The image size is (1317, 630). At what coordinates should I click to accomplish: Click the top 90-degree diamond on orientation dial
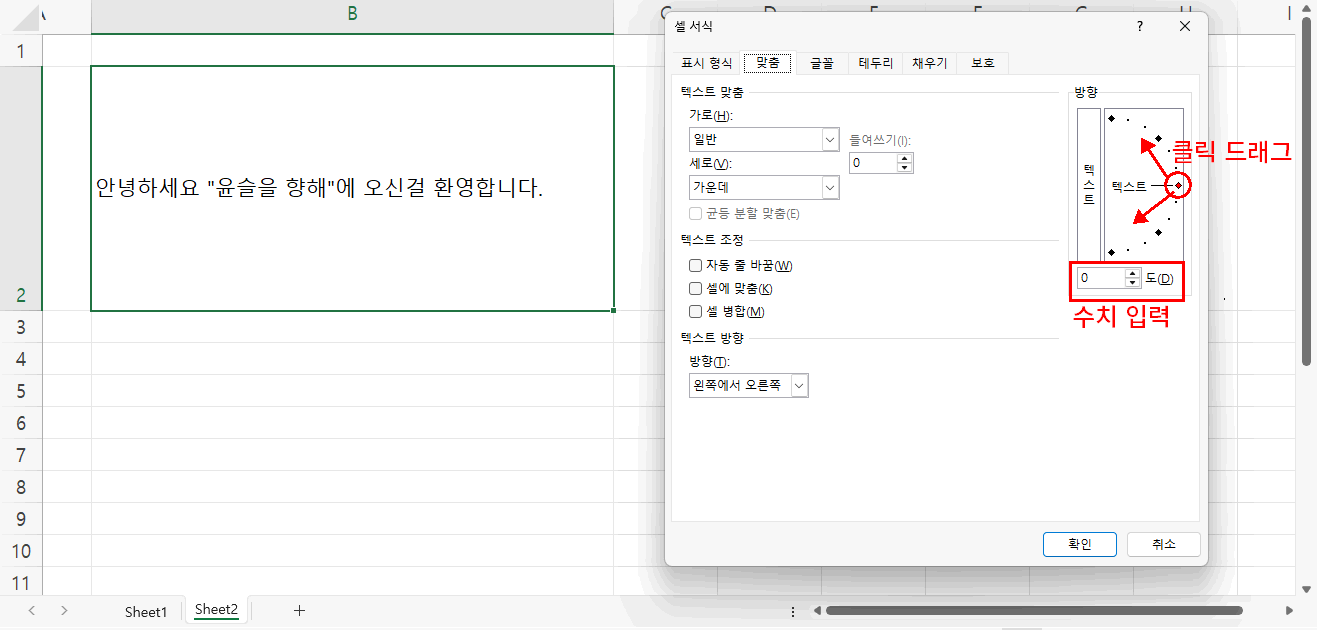pyautogui.click(x=1111, y=119)
